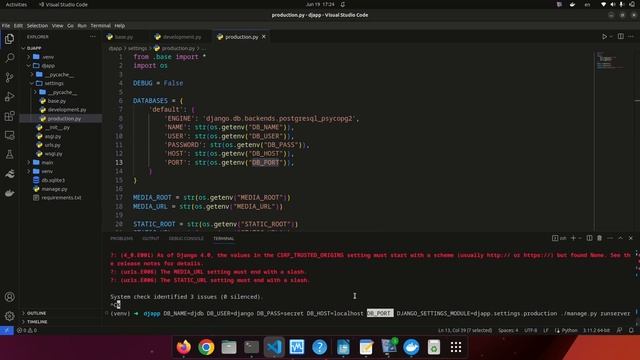Open the Remote Explorer view
This screenshot has height=360, width=640.
9,135
